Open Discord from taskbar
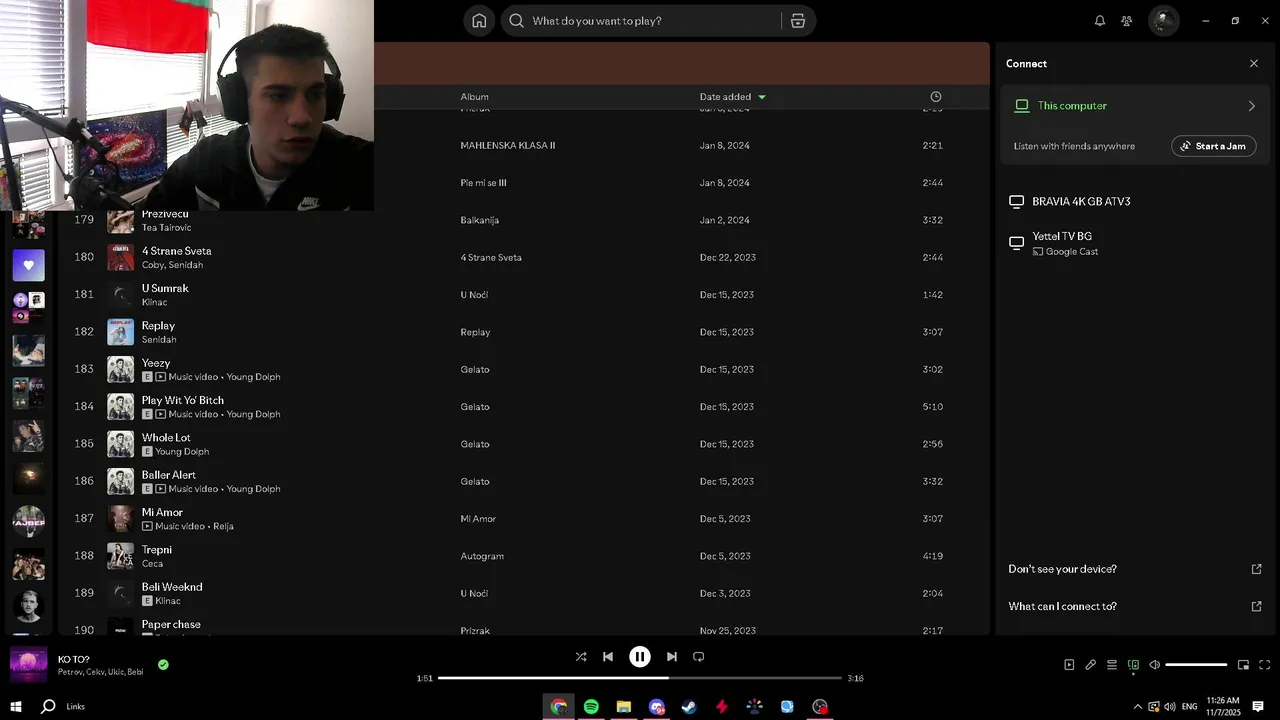 [x=656, y=707]
